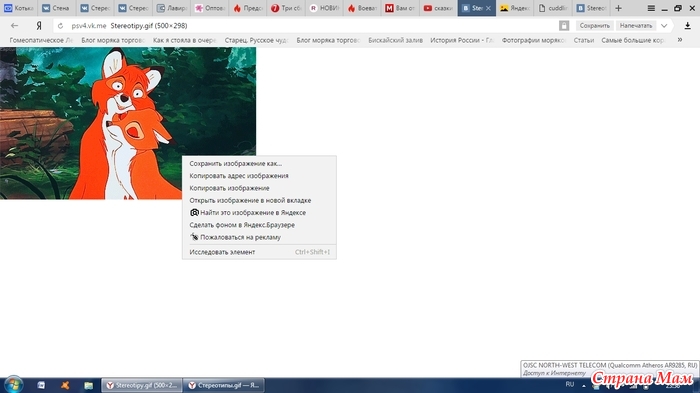700x393 pixels.
Task: Open bookmark Как я стояла в очере
Action: pos(184,40)
